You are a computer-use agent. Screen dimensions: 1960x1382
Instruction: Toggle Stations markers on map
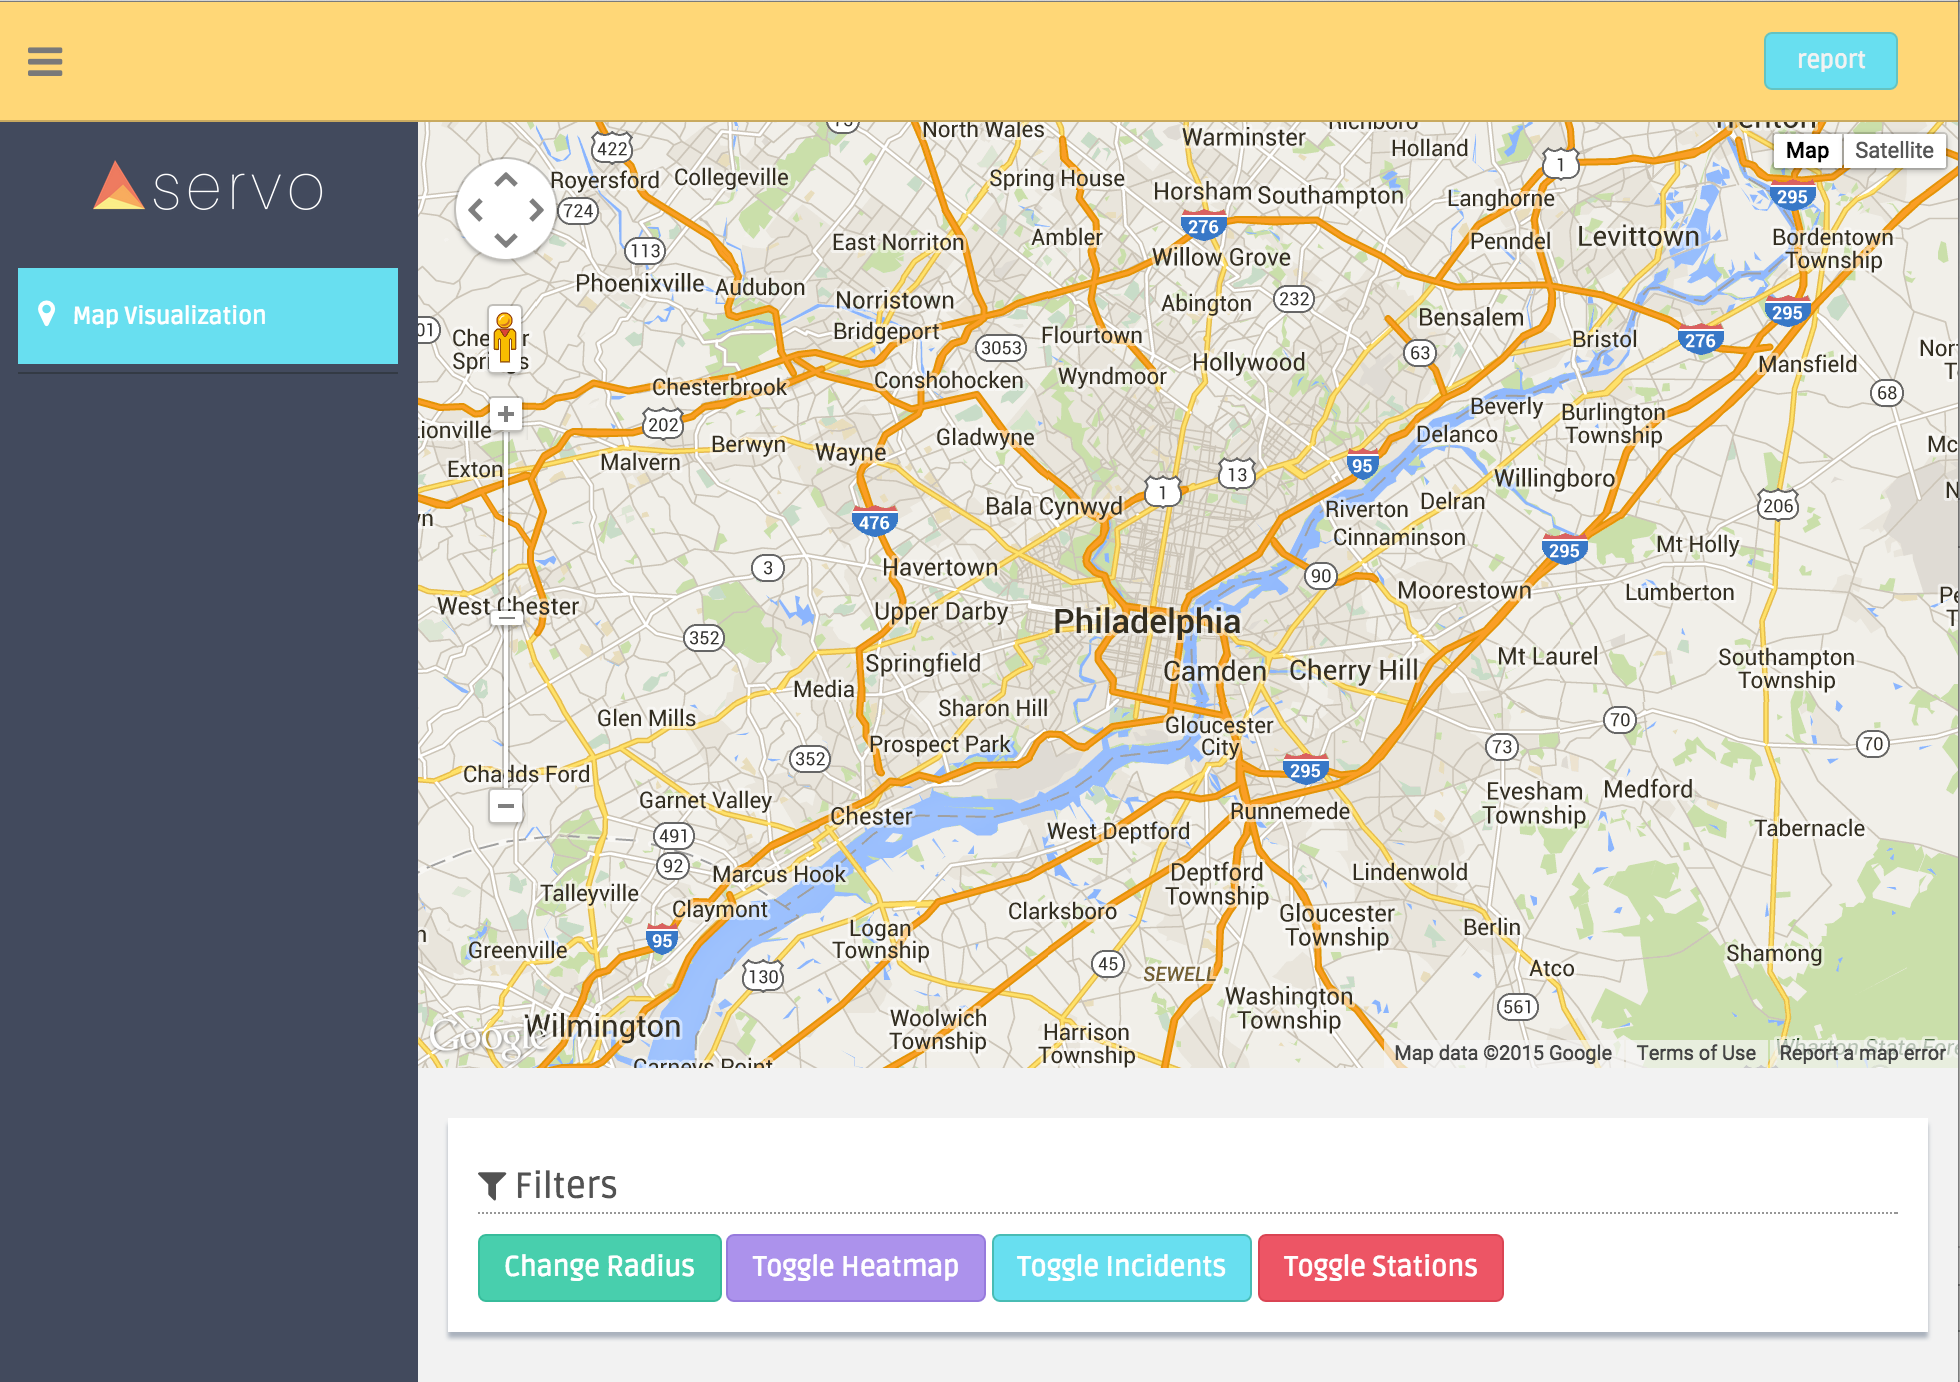pos(1380,1267)
